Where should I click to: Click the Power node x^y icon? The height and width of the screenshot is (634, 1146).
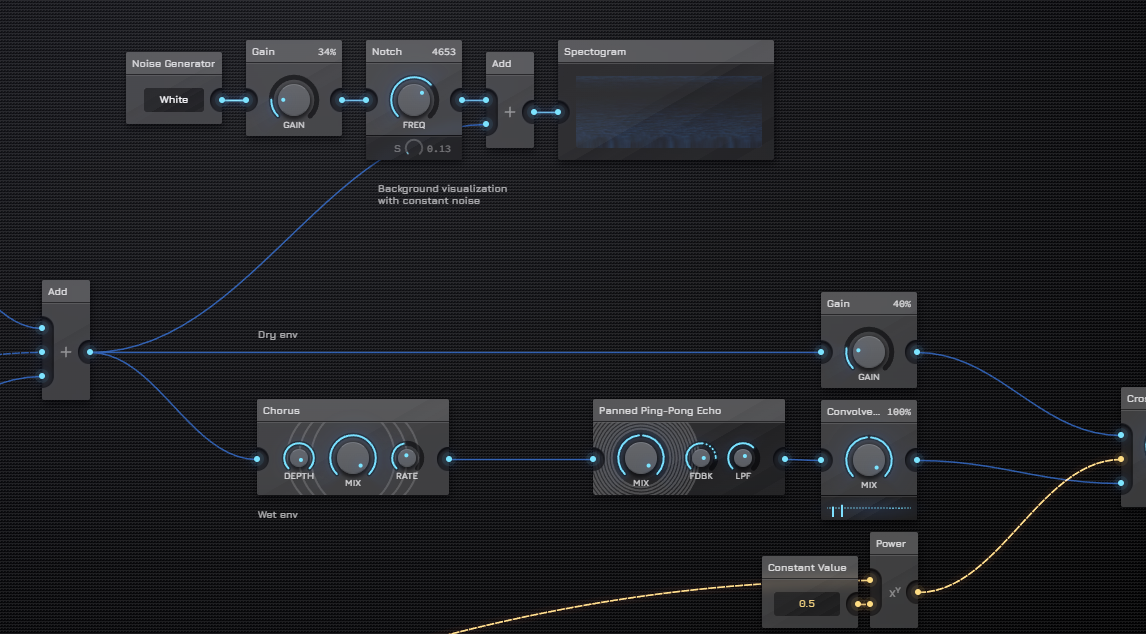click(x=895, y=592)
